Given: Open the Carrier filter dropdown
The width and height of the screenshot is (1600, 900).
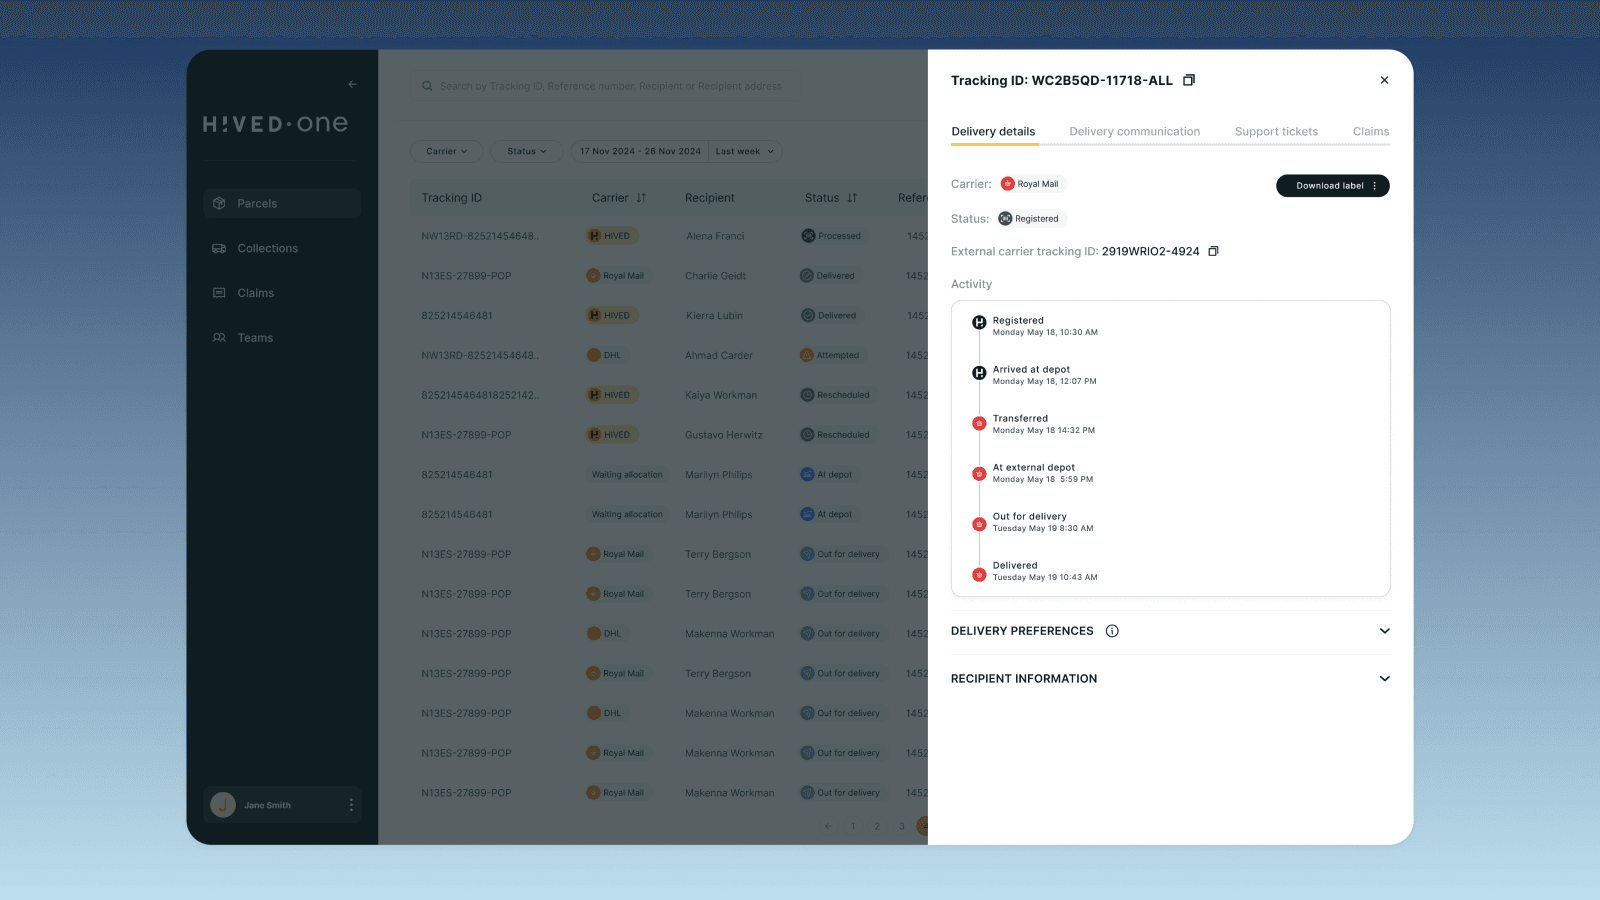Looking at the screenshot, I should pos(446,151).
